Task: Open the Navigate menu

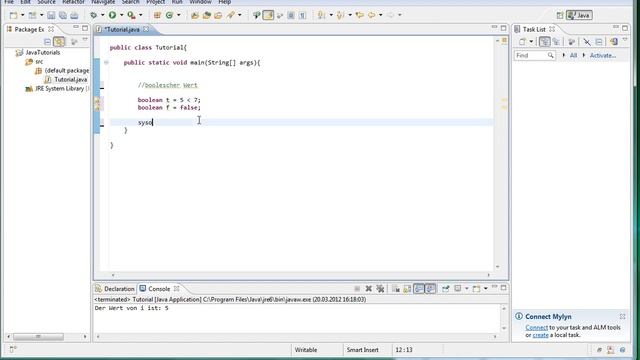Action: click(x=103, y=2)
